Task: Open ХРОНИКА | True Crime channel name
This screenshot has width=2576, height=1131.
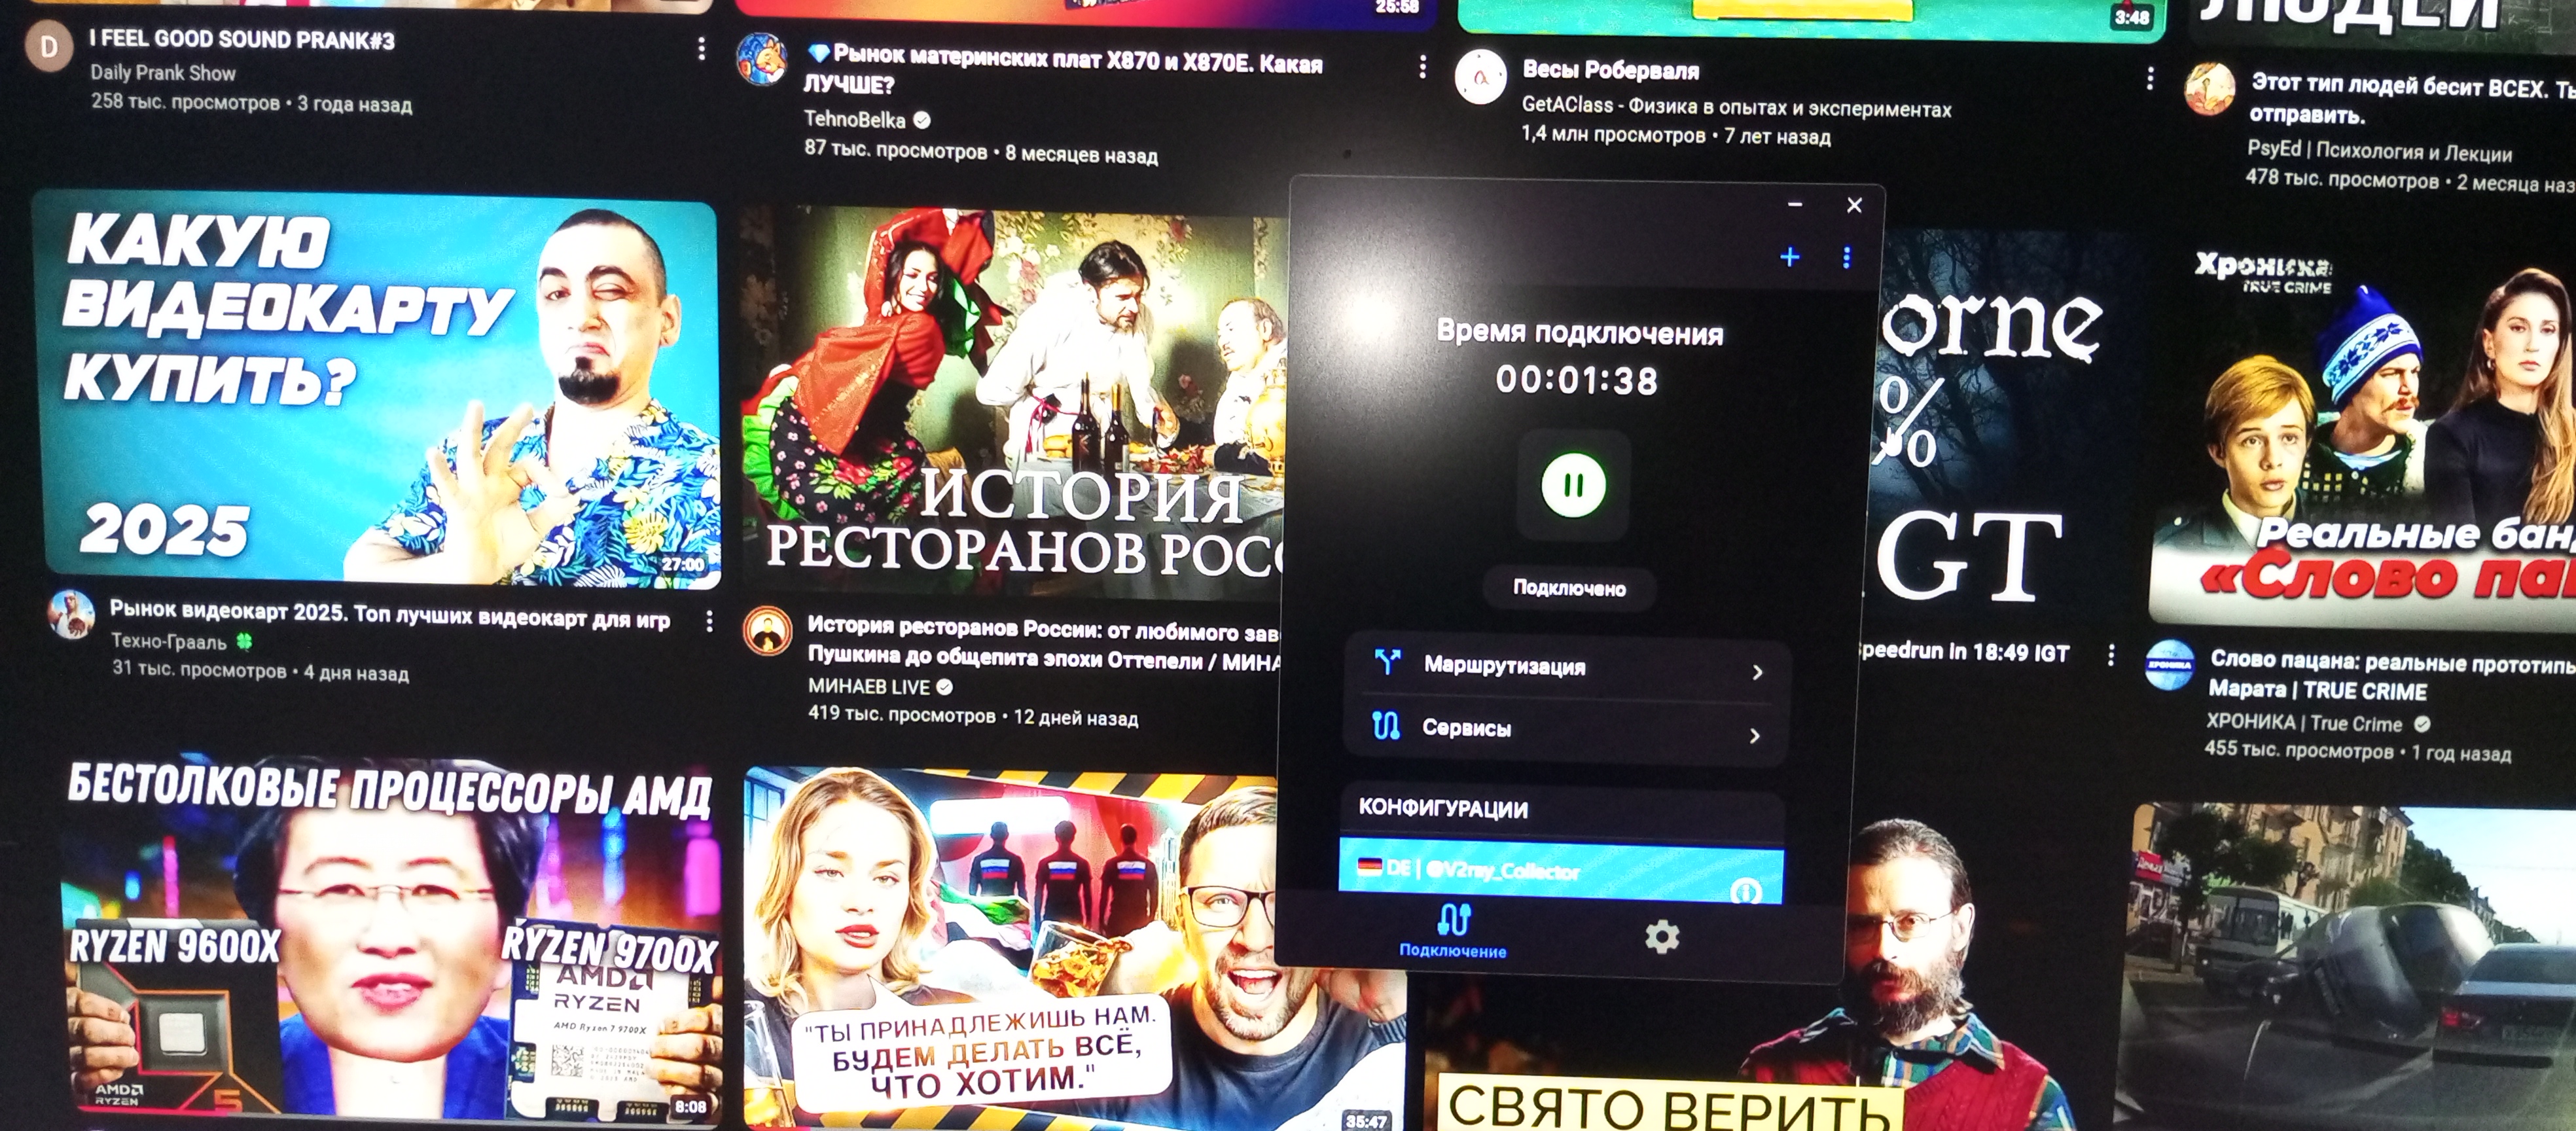Action: 2304,723
